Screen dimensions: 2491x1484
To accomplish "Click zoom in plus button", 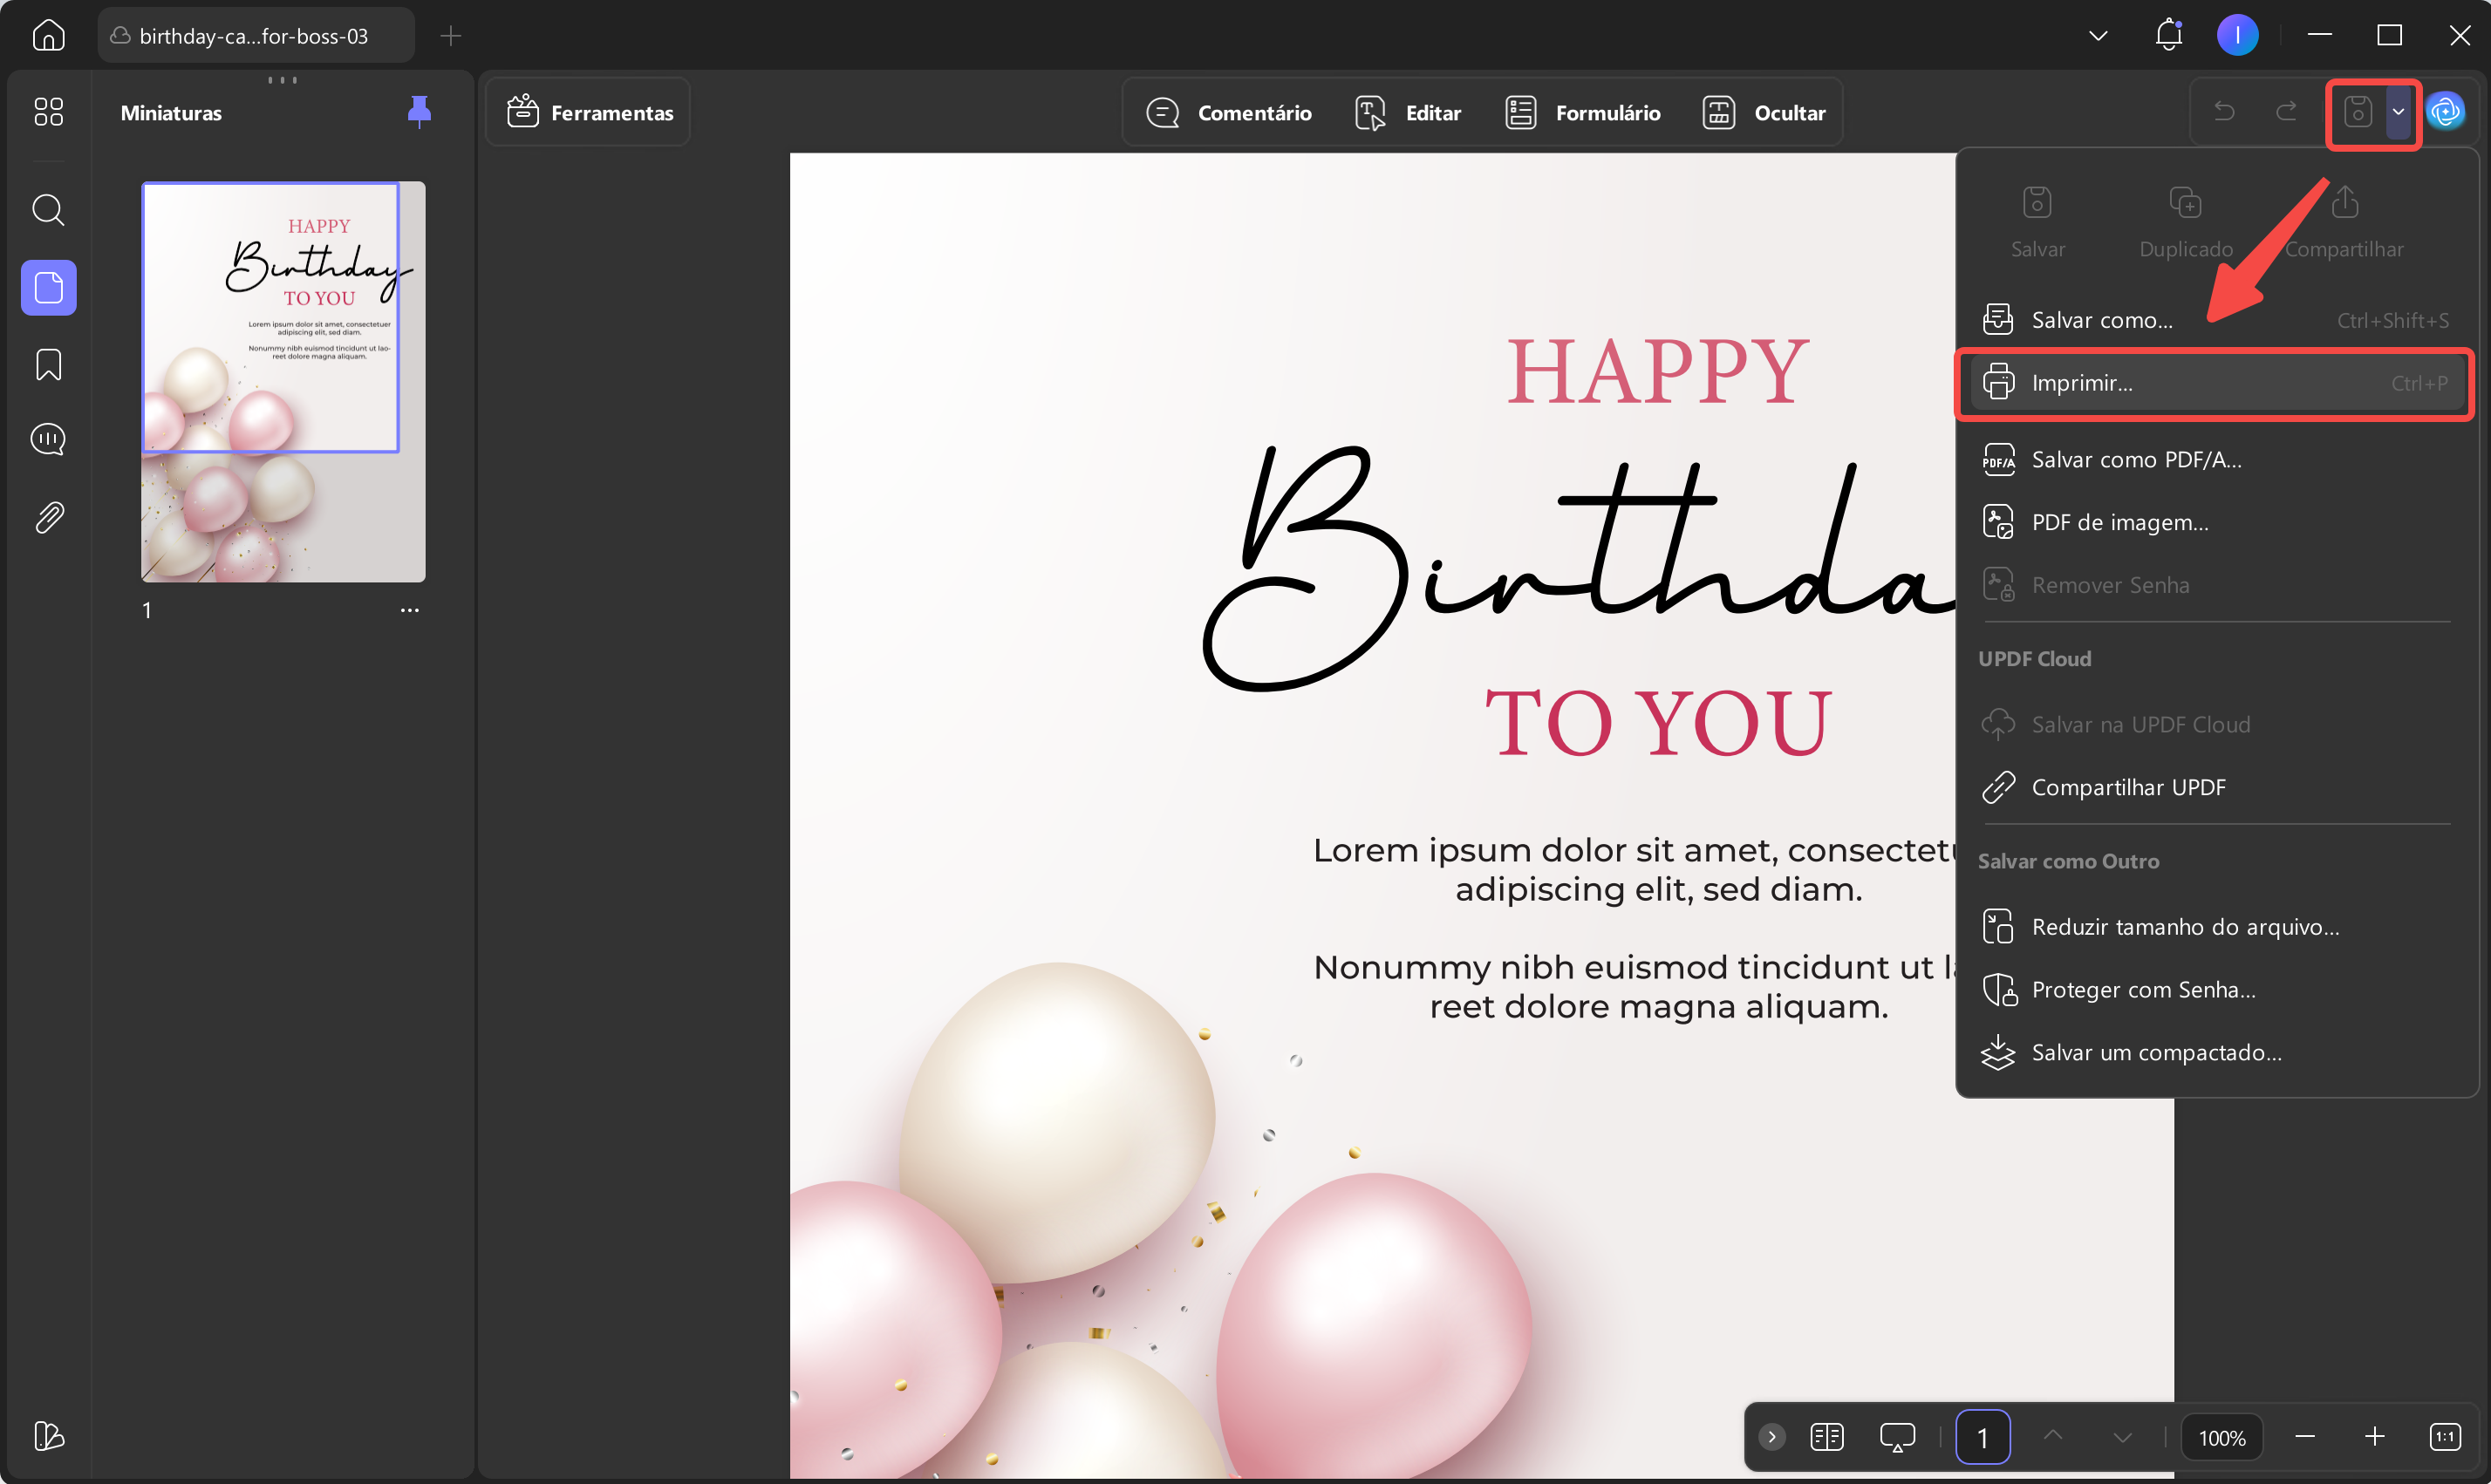I will click(2374, 1437).
